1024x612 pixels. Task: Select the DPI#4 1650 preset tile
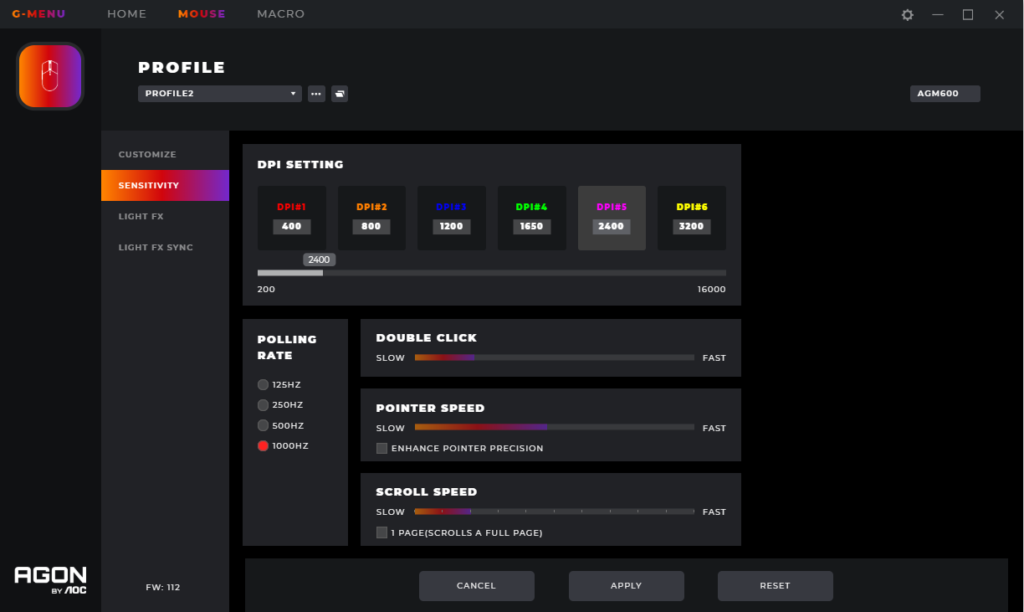pos(531,217)
